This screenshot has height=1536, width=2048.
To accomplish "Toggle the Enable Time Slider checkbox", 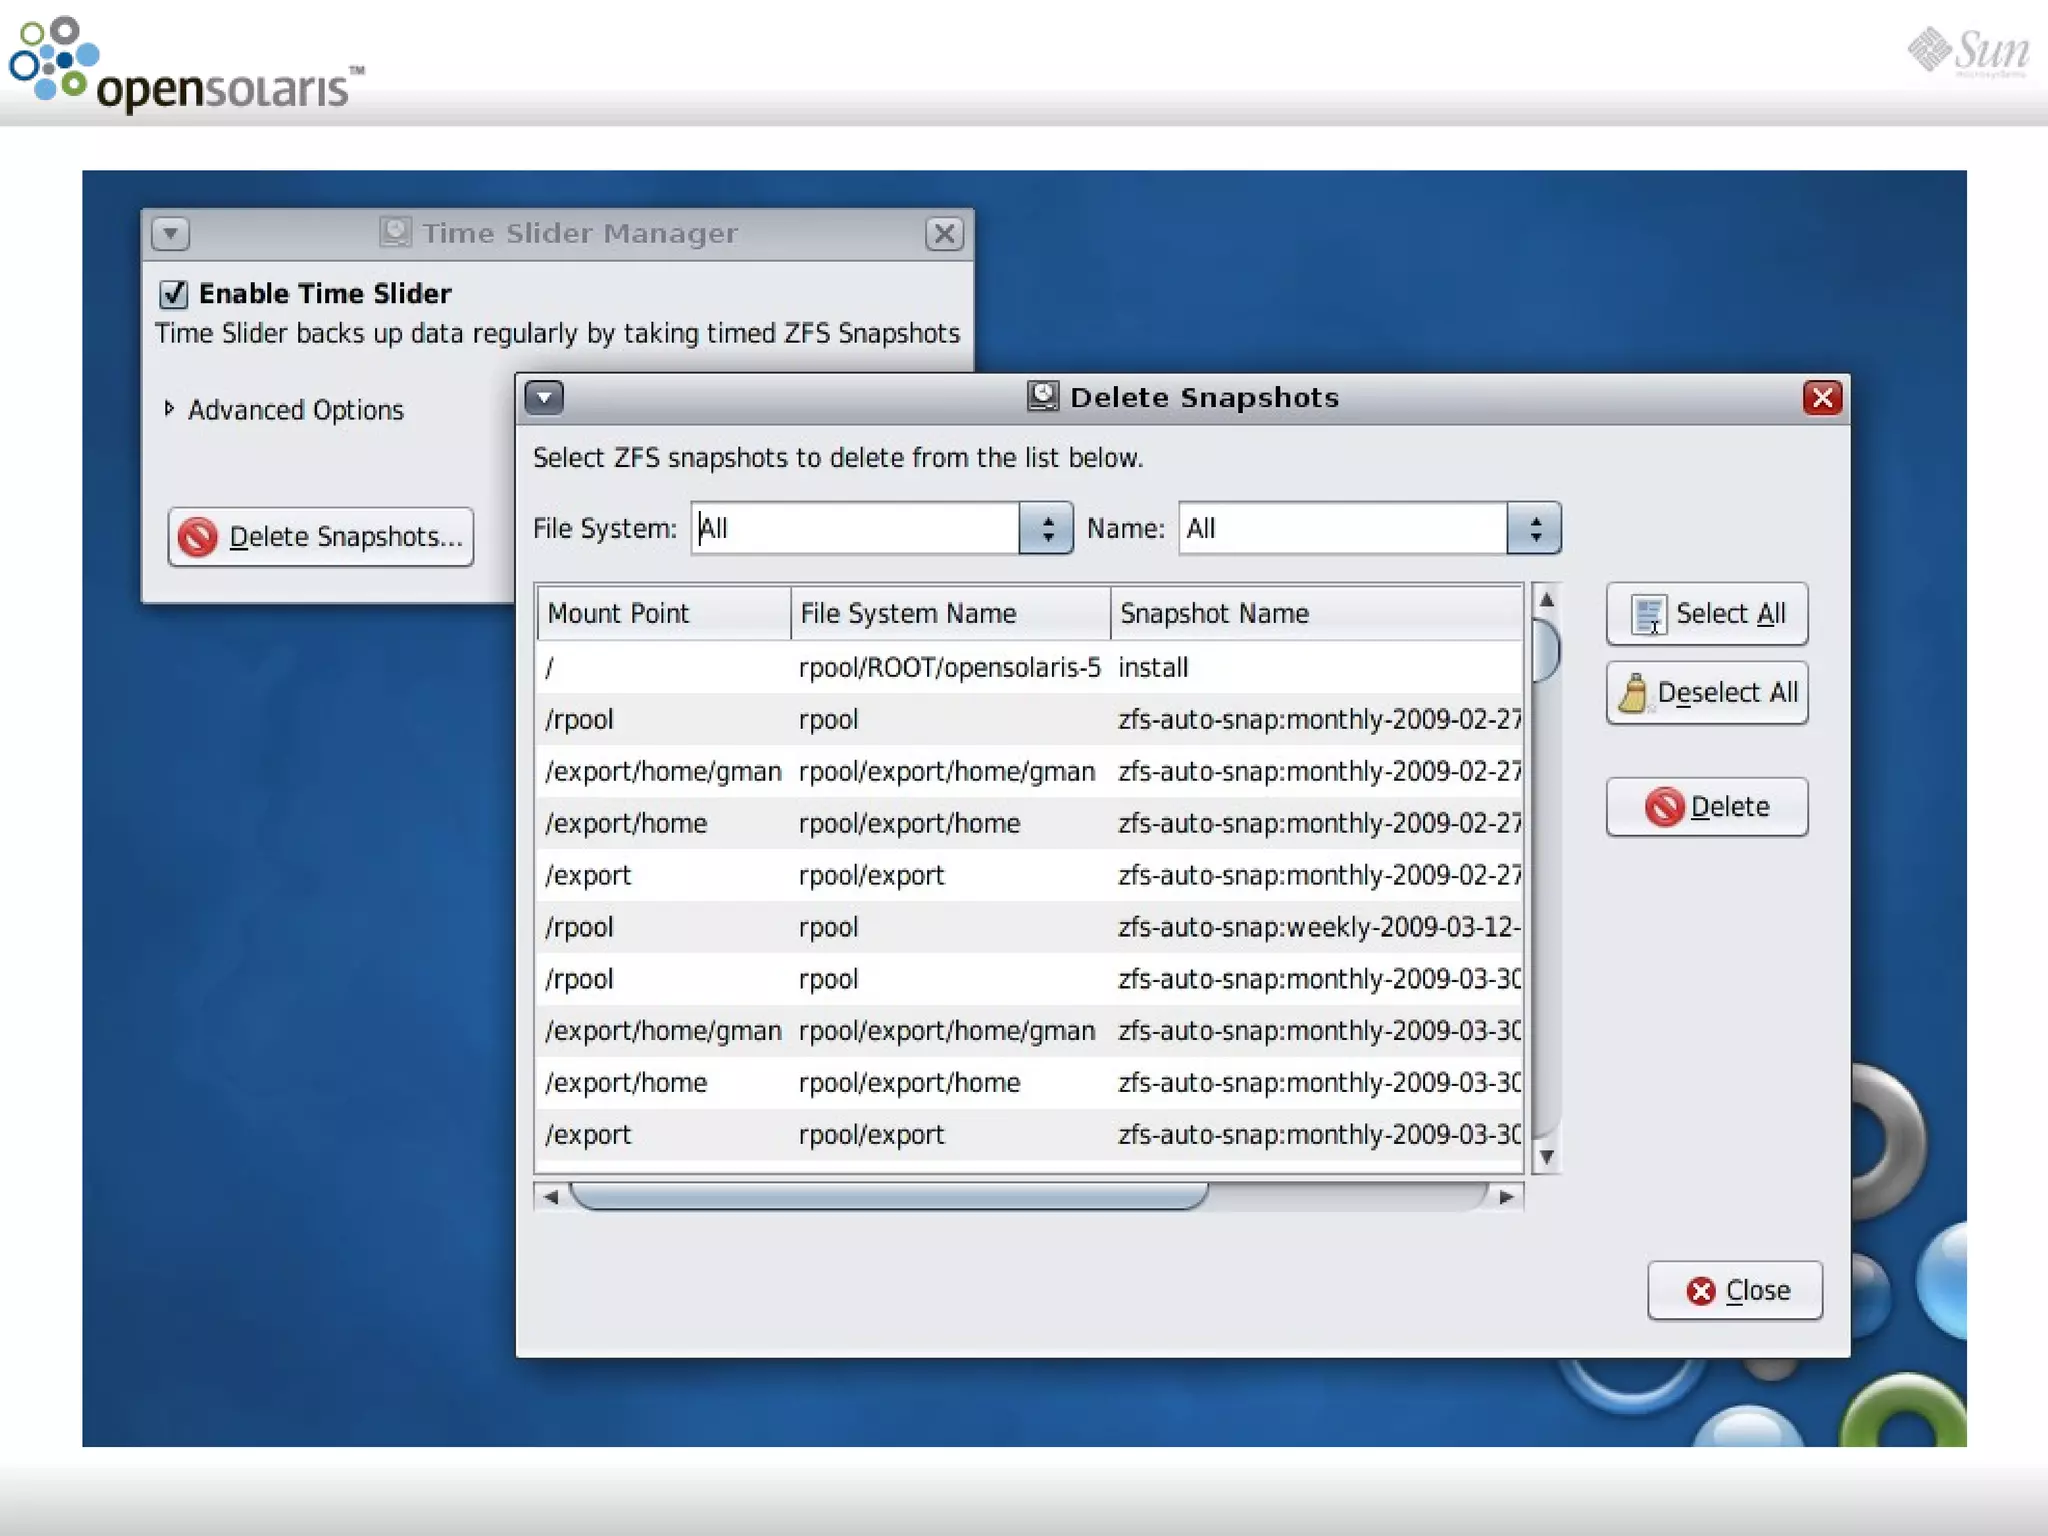I will 174,294.
